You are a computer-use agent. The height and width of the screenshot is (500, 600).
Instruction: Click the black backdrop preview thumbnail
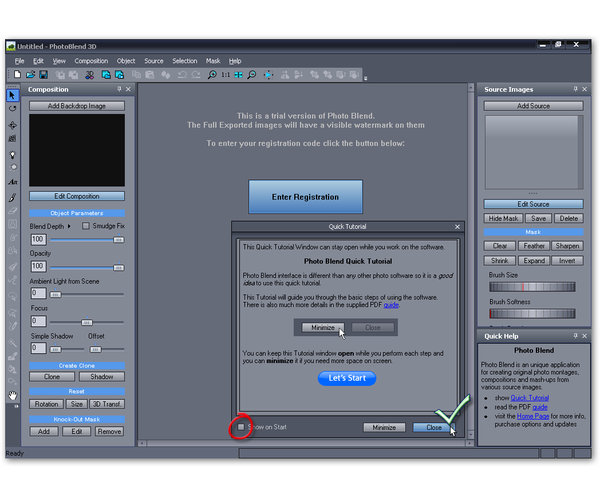77,150
